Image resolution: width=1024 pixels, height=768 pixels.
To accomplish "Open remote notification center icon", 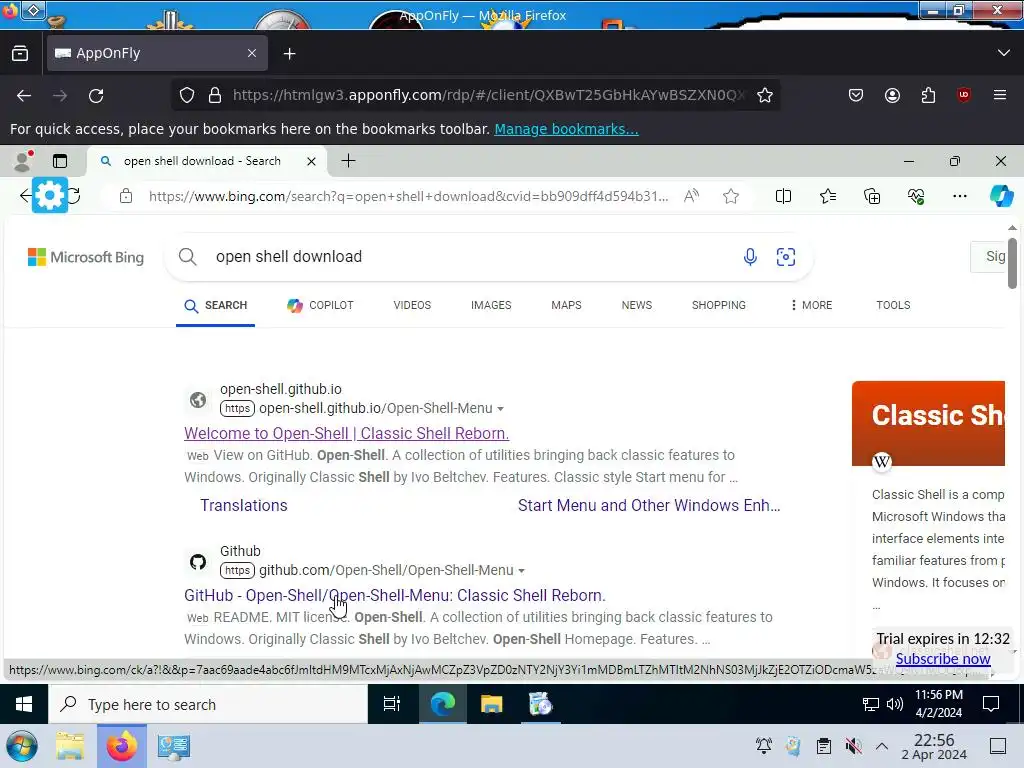I will click(x=991, y=704).
